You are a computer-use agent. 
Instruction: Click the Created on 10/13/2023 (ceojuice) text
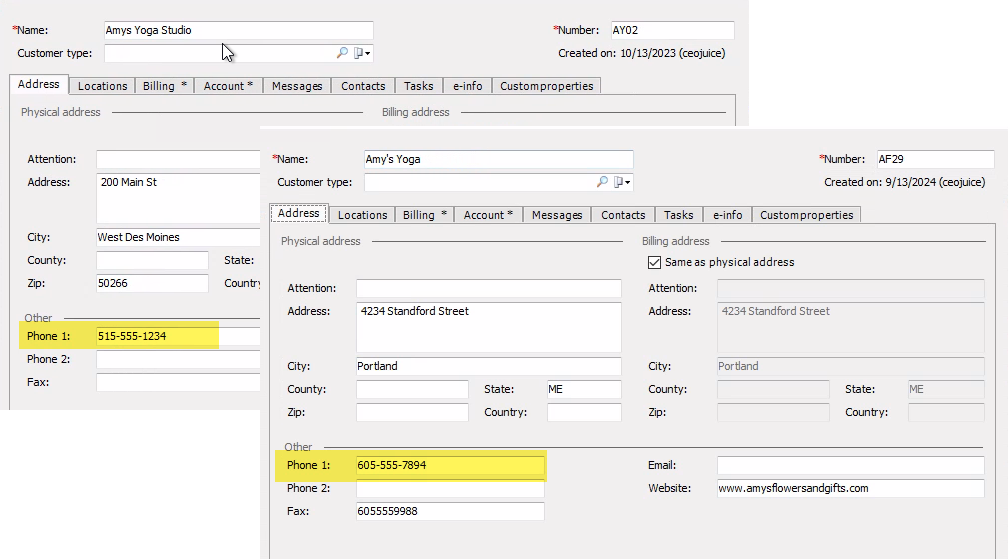coord(642,53)
